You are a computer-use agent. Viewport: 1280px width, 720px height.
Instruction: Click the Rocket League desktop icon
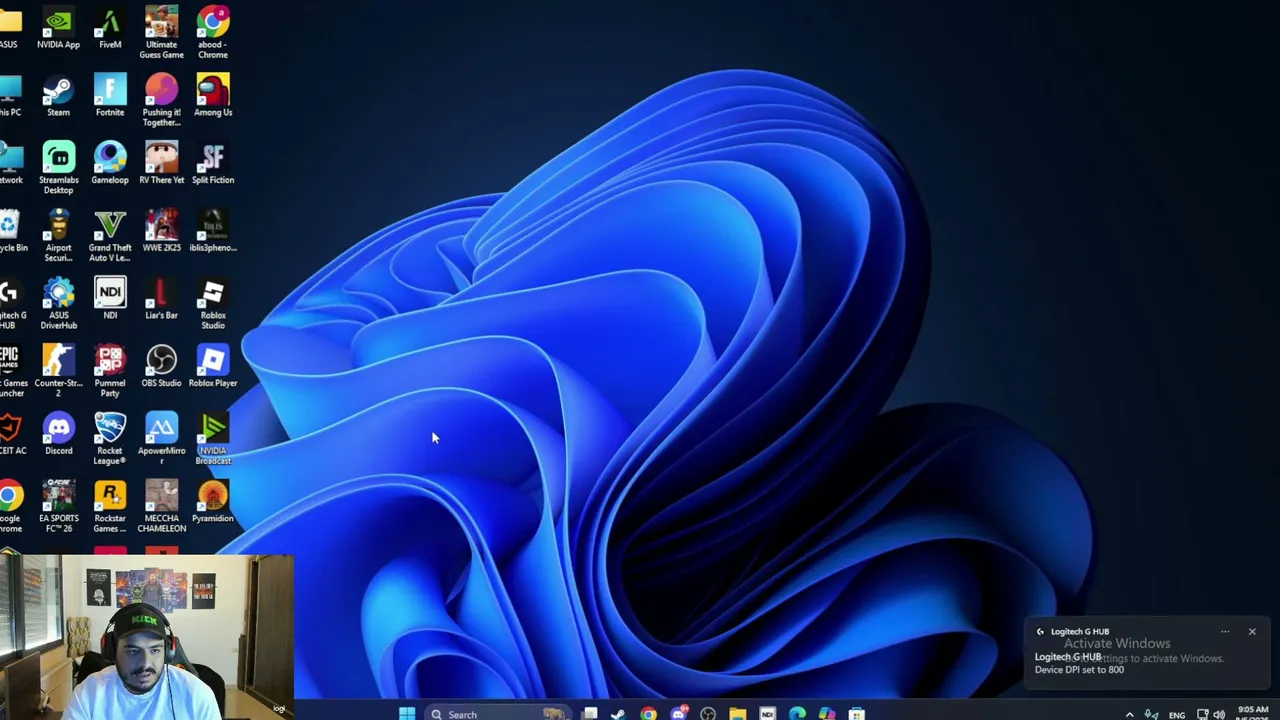point(110,439)
